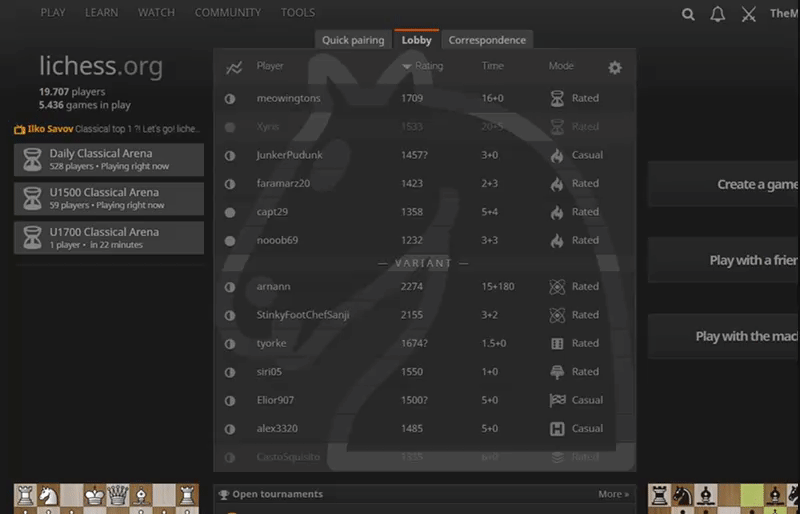Open the notifications bell

pyautogui.click(x=717, y=14)
